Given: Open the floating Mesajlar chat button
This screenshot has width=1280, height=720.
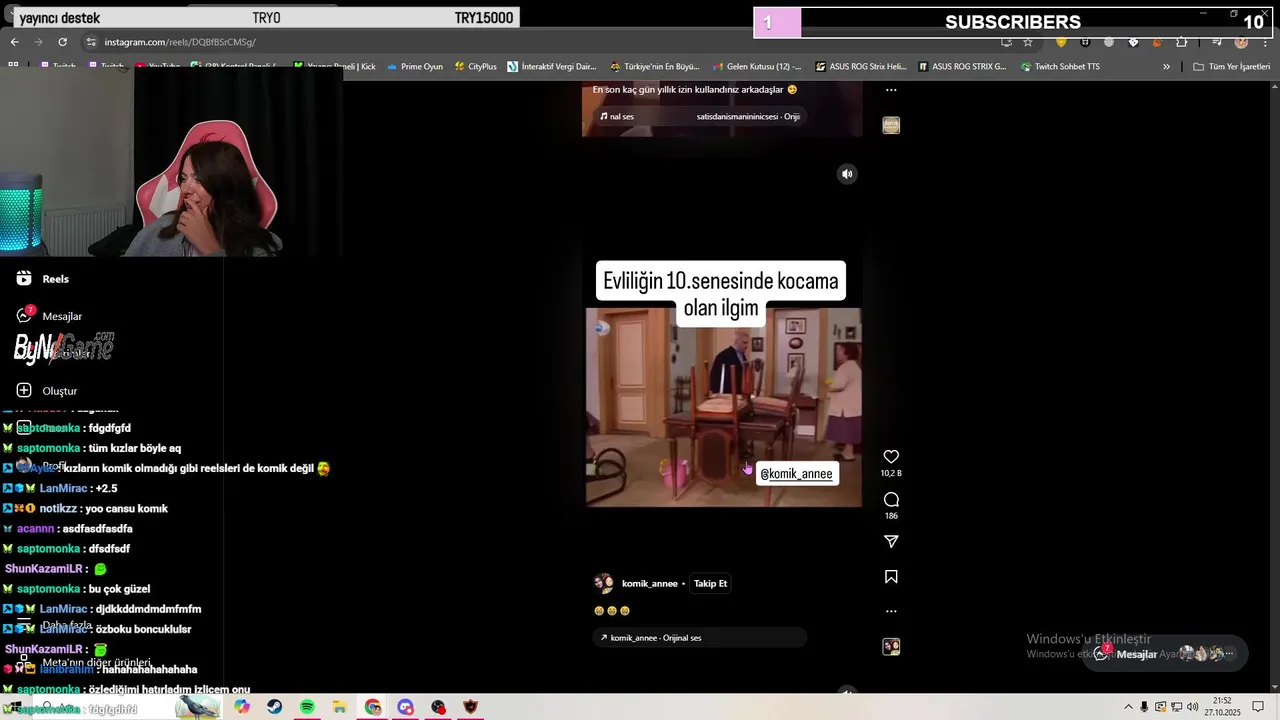Looking at the screenshot, I should (1164, 654).
